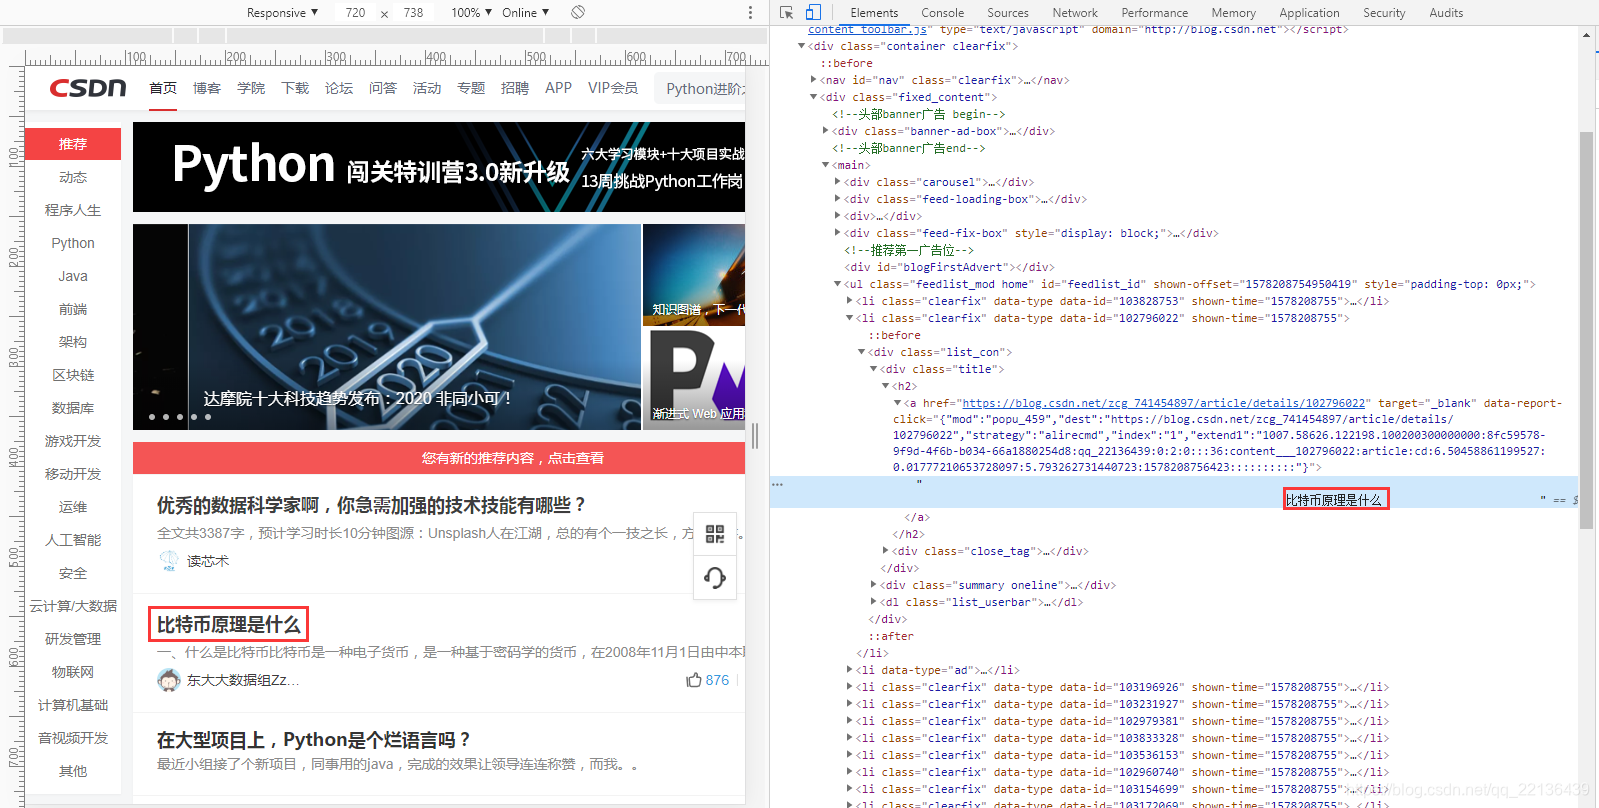Click the refresh feed circular arrow icon
This screenshot has height=808, width=1599.
coord(715,578)
